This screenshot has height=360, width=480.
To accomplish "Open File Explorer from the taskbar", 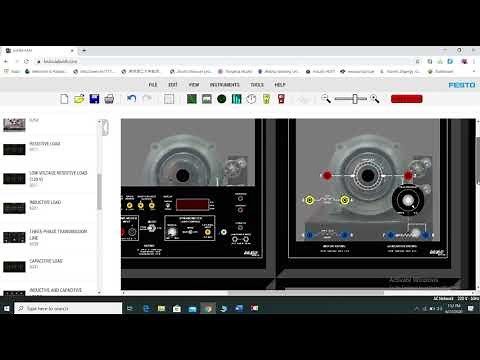I will [161, 309].
